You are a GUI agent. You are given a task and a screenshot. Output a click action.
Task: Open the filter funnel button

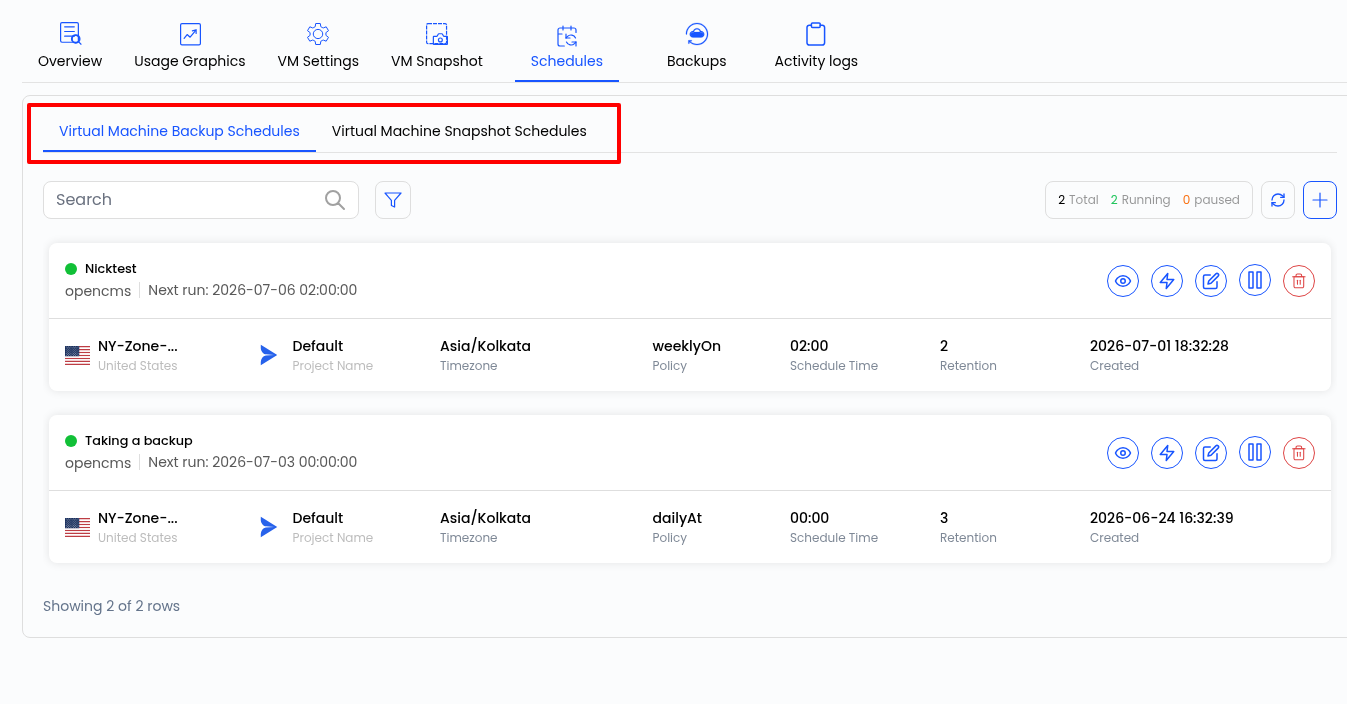pyautogui.click(x=393, y=200)
